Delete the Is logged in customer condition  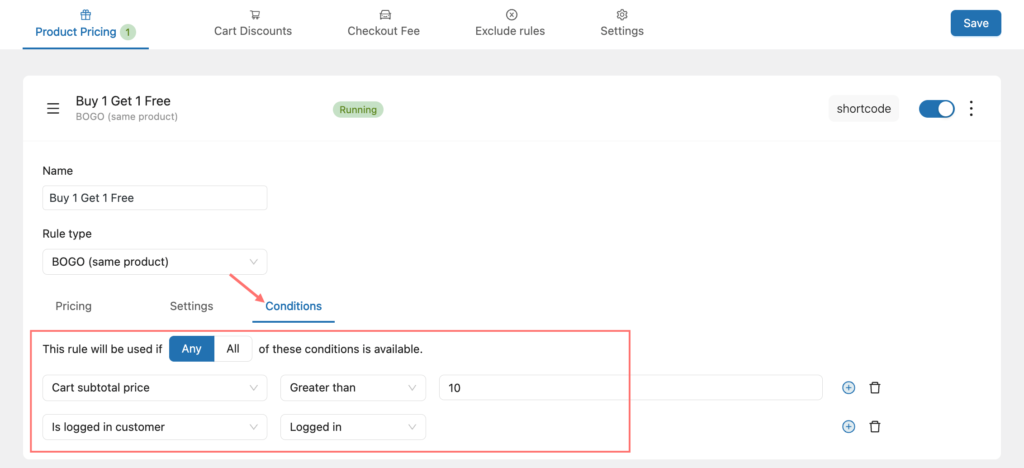click(875, 427)
